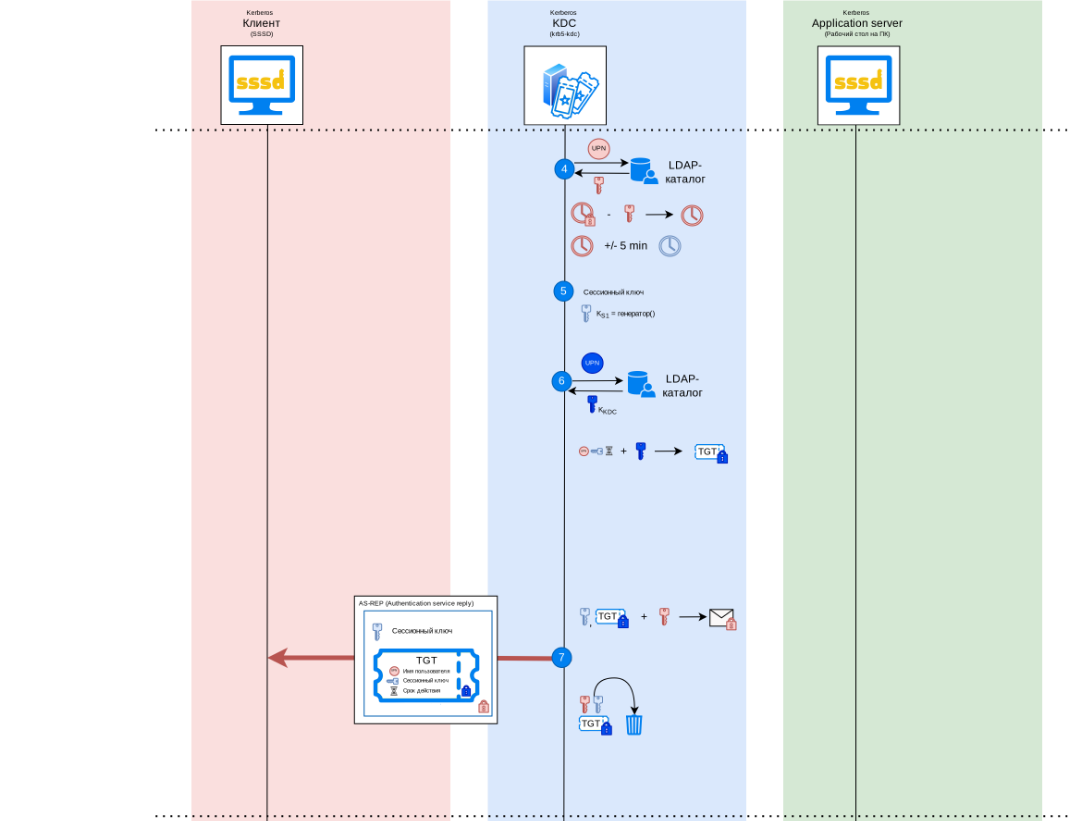Click the red arrowhead pointing to client
The image size is (1070, 822).
[x=279, y=658]
